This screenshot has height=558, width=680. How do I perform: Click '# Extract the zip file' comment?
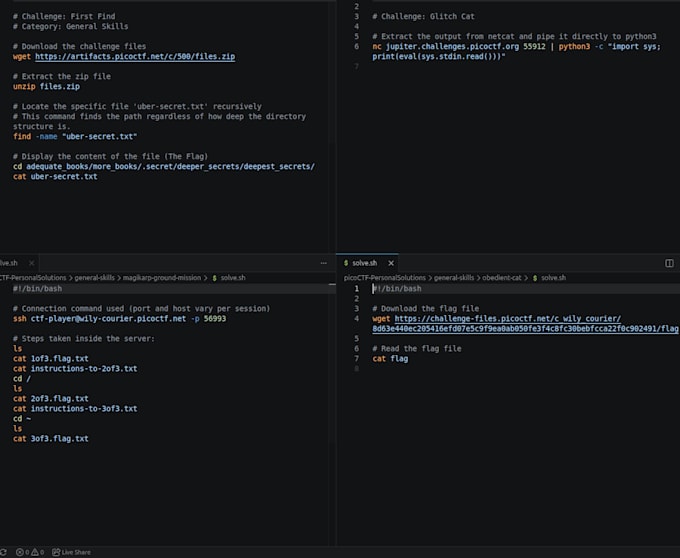(x=62, y=76)
